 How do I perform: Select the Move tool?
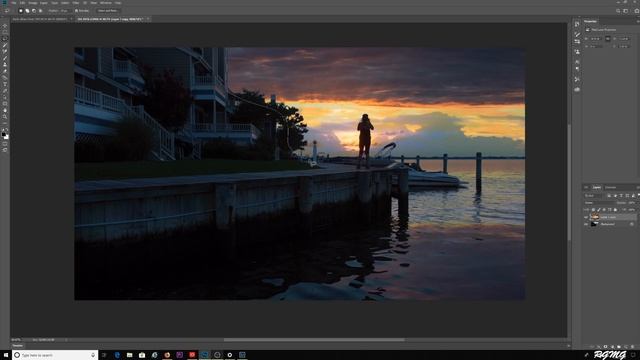point(5,26)
